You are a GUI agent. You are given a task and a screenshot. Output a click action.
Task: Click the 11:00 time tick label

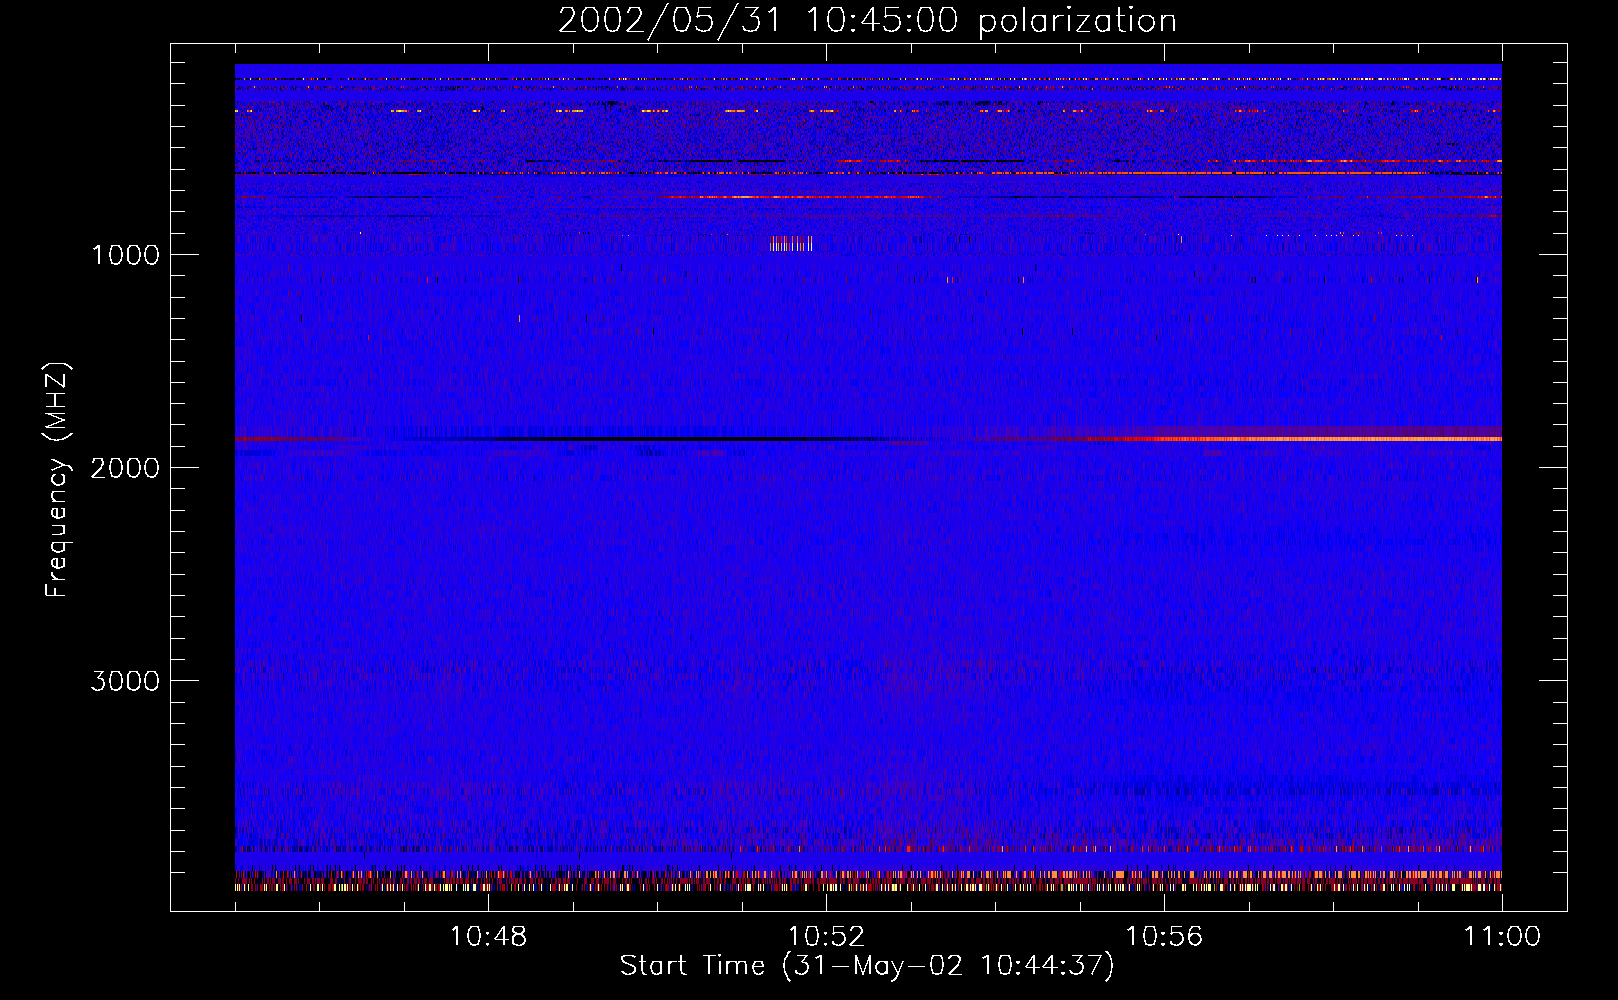point(1502,937)
